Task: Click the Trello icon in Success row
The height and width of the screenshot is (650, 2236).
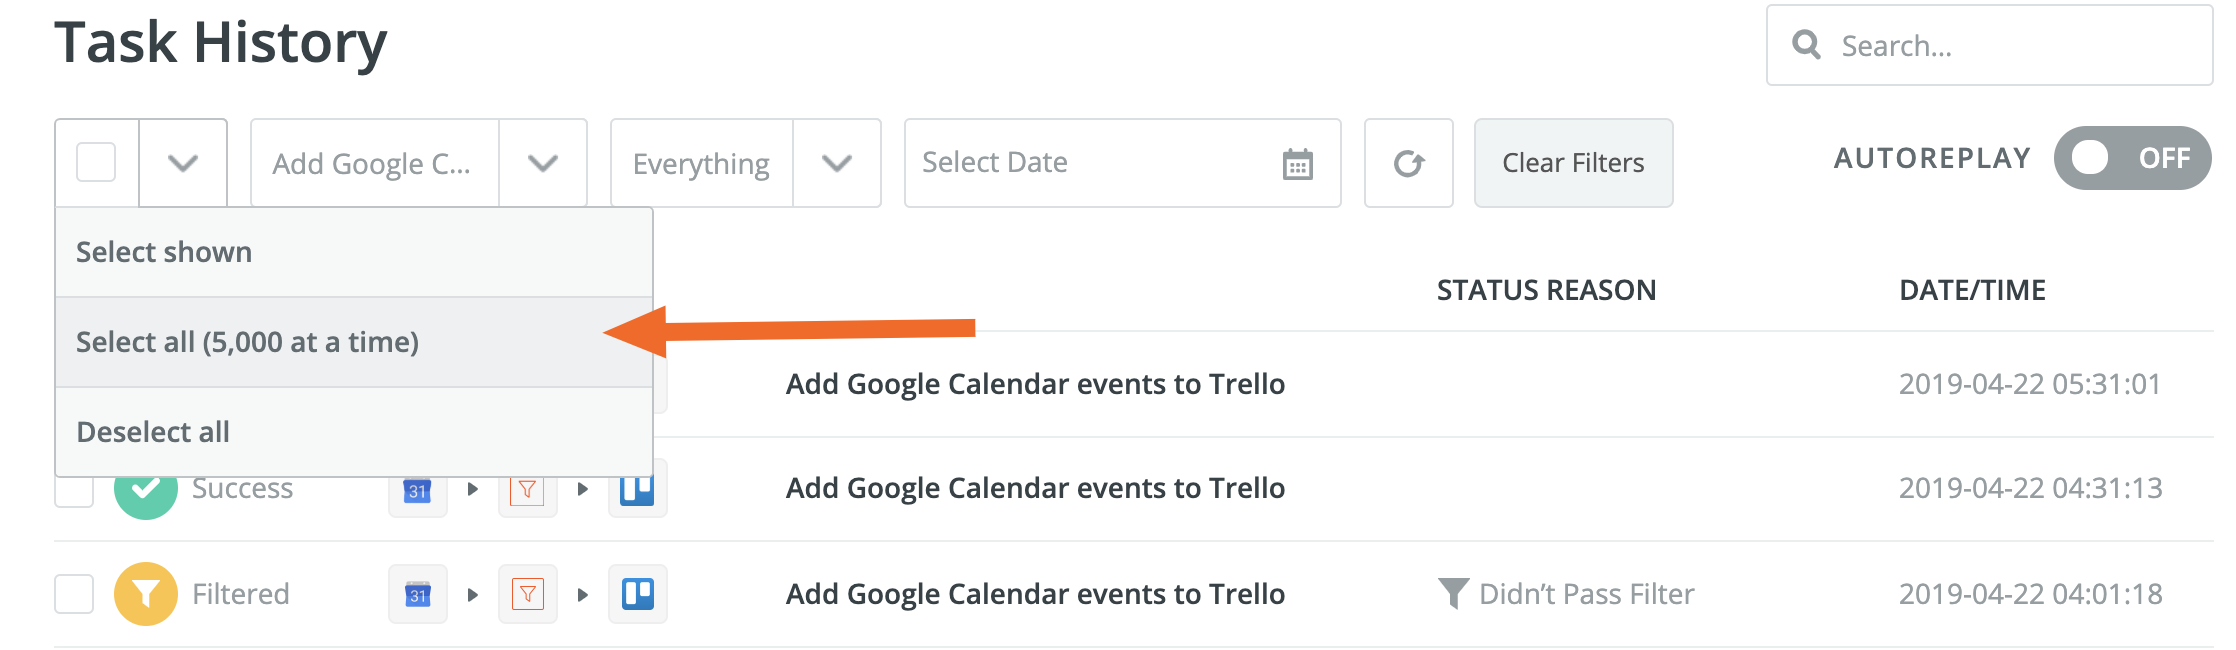Action: 638,490
